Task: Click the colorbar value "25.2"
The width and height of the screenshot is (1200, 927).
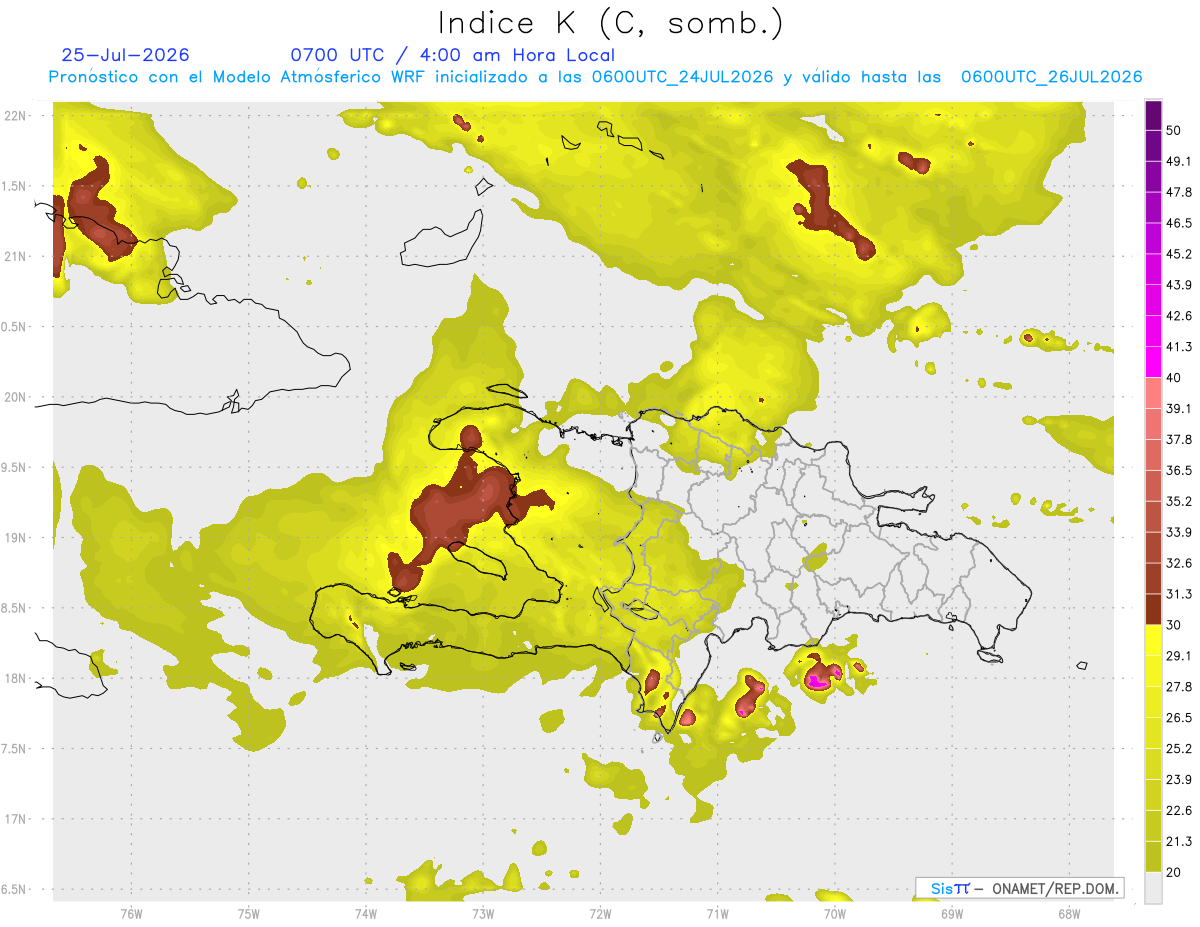Action: click(x=1179, y=749)
